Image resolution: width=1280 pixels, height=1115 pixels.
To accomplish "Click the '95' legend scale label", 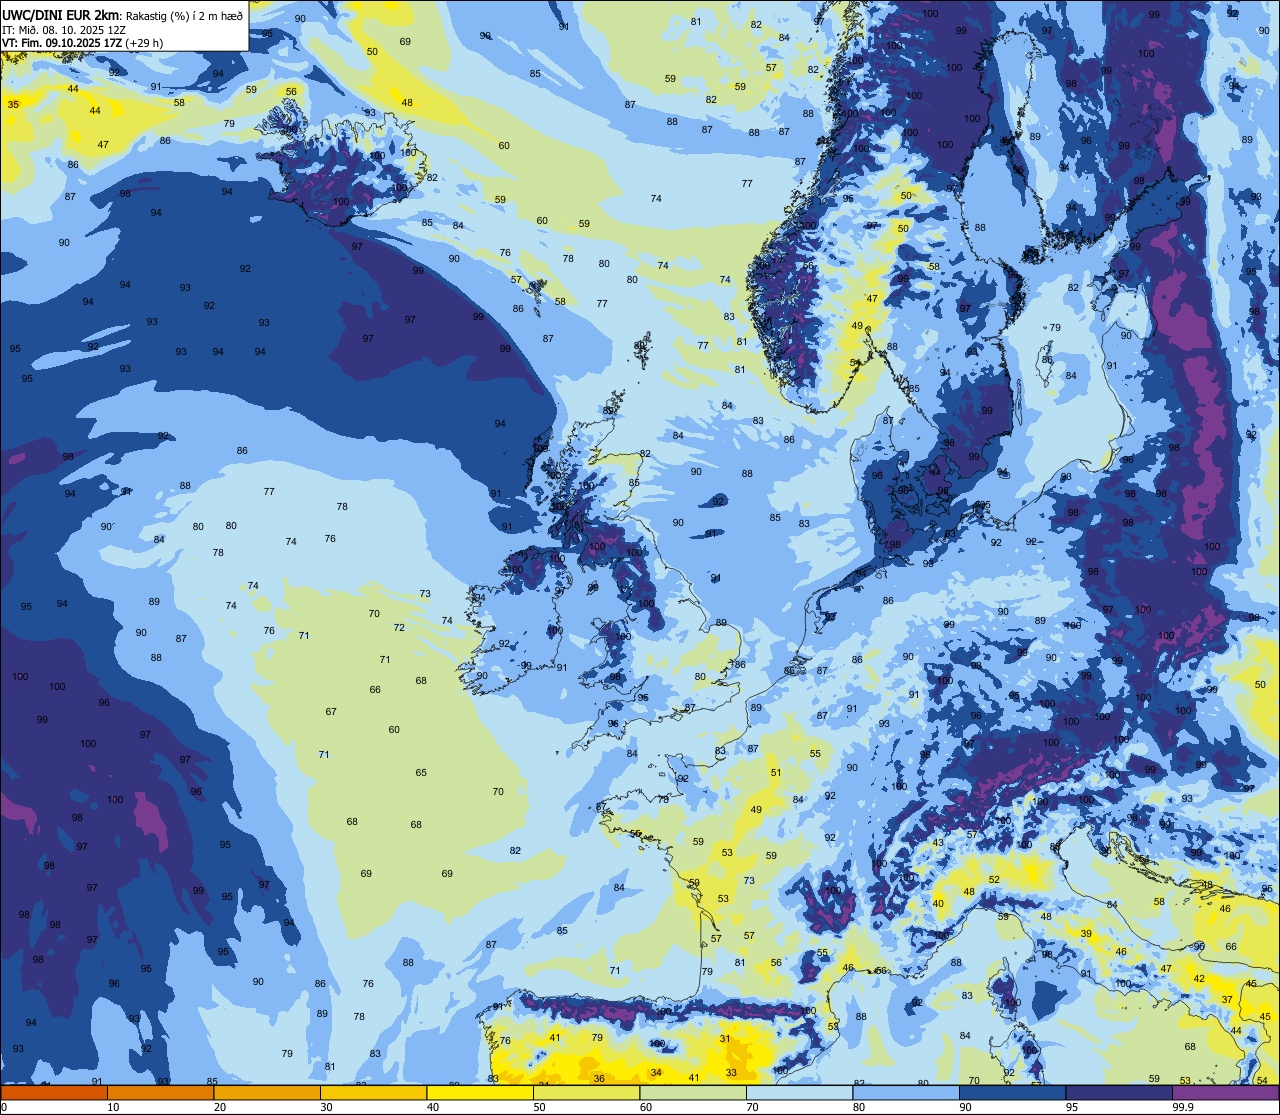I will 1072,1107.
